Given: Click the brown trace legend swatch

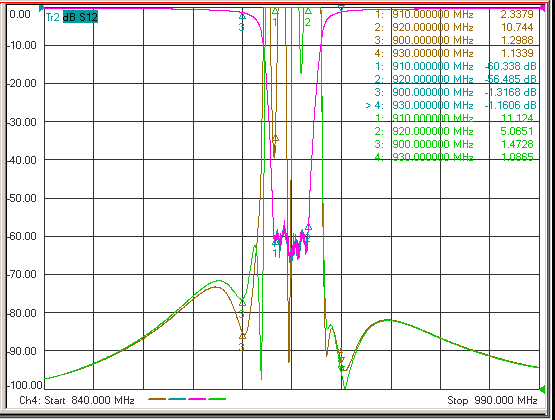Looking at the screenshot, I should click(157, 399).
